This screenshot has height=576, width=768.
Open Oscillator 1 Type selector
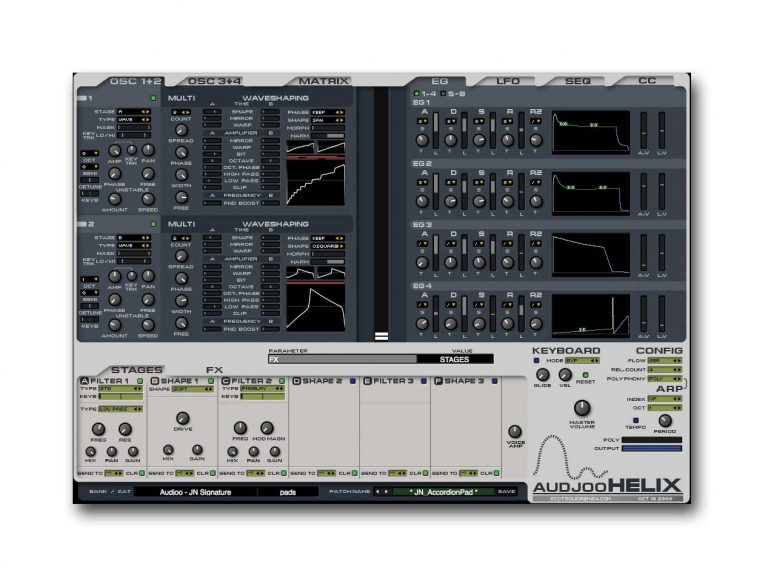134,120
